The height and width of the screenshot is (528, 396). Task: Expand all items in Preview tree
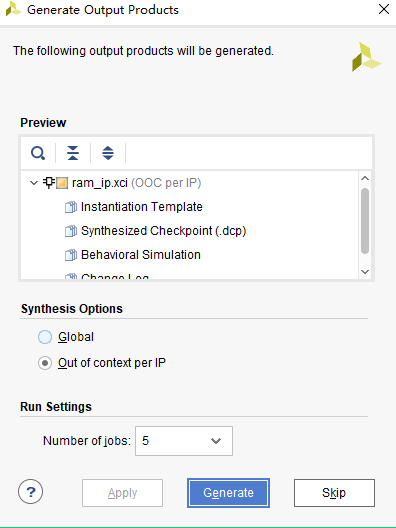coord(108,153)
